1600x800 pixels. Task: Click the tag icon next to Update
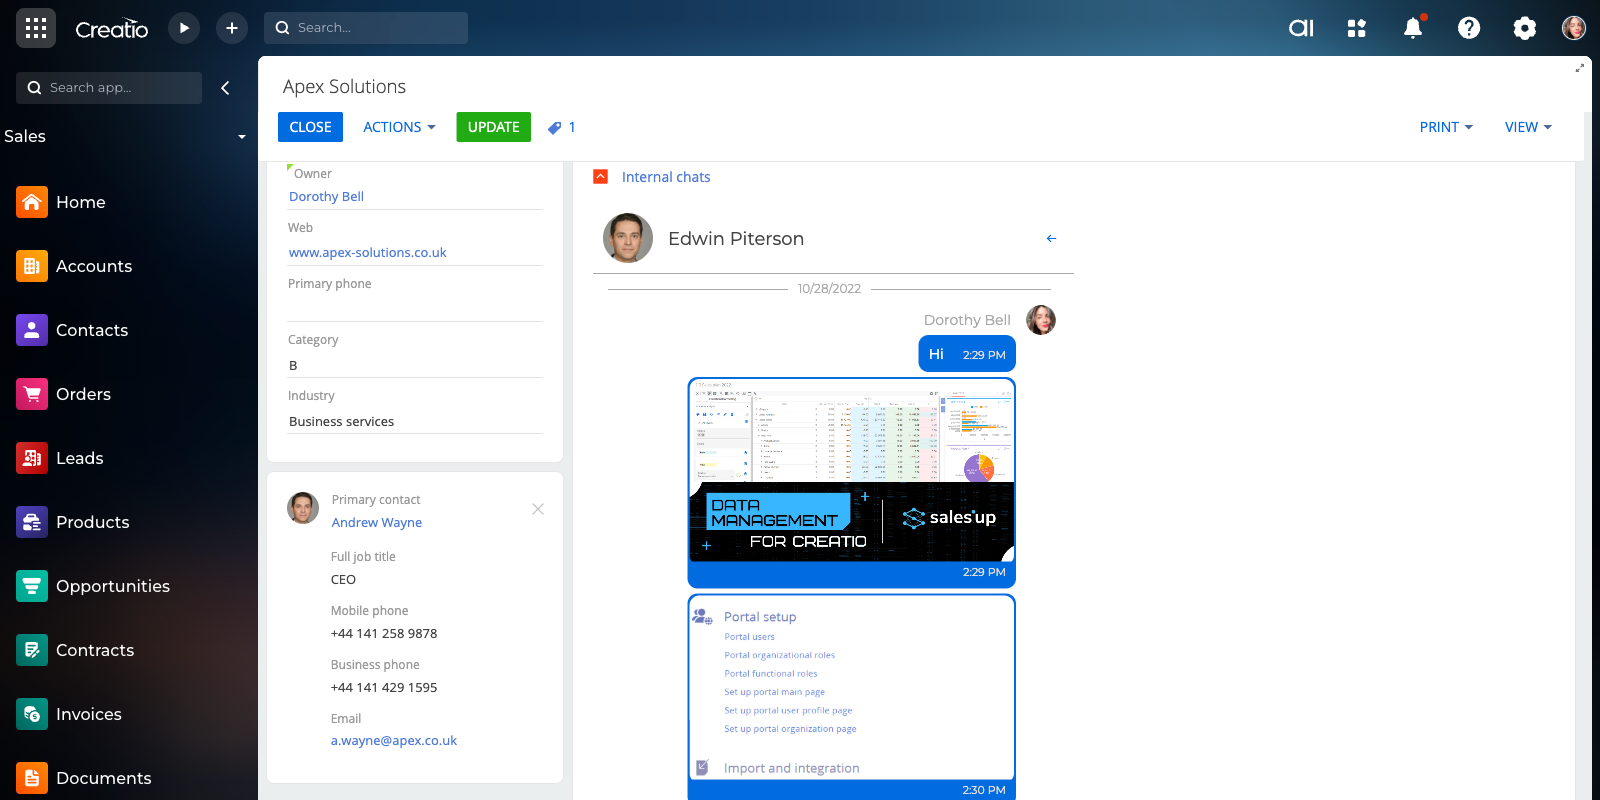coord(555,127)
